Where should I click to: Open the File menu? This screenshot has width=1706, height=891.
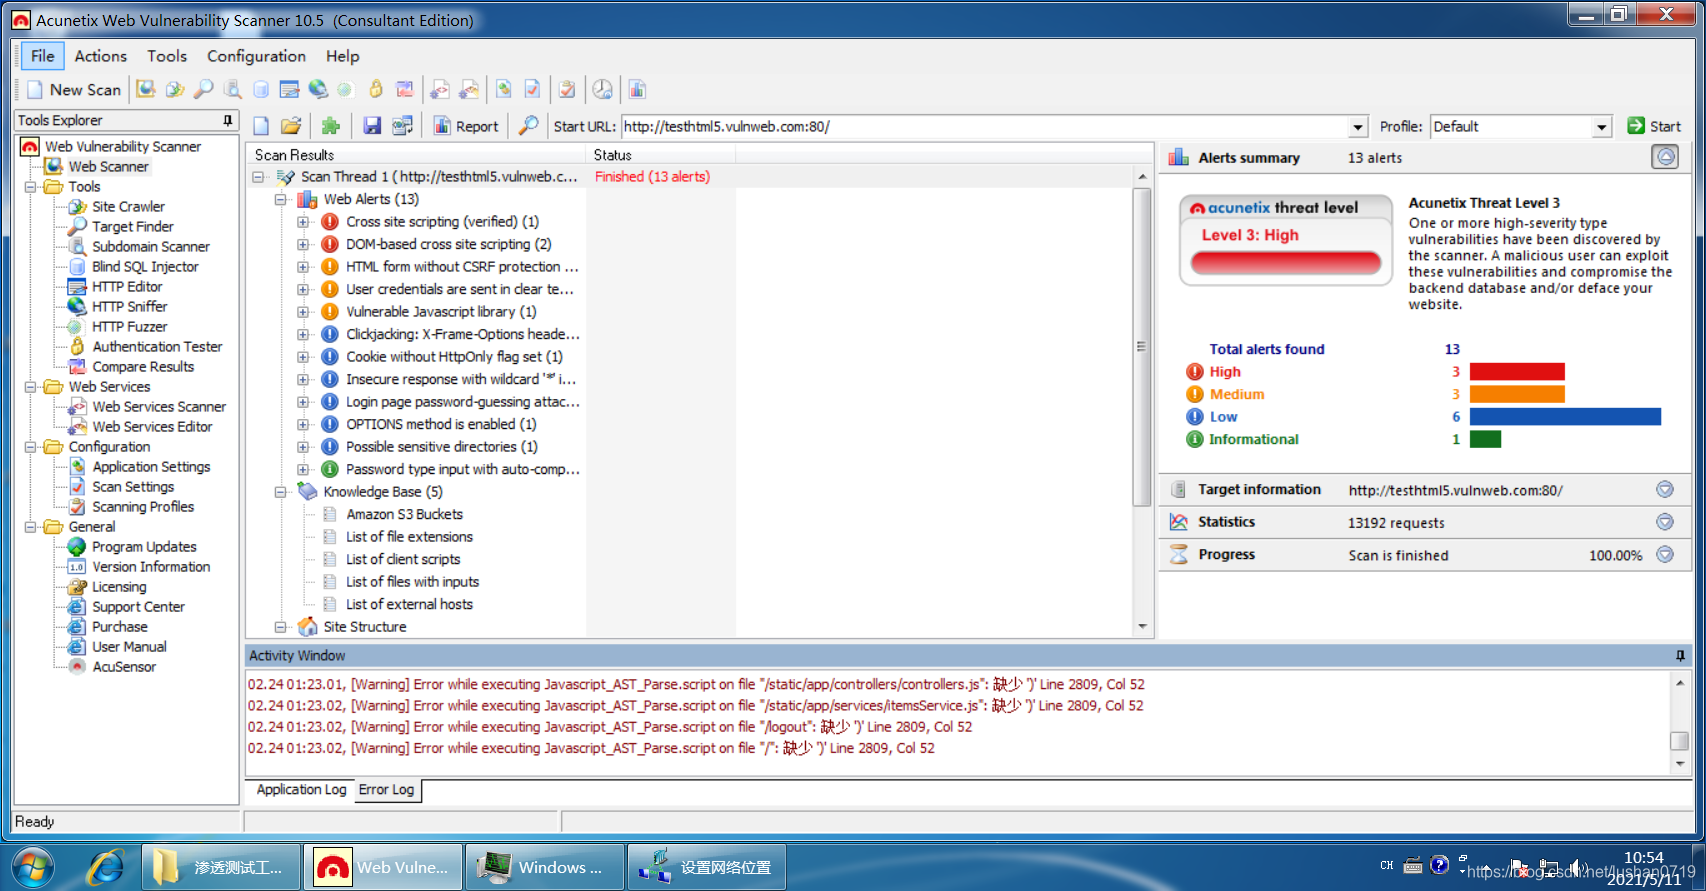(x=42, y=56)
